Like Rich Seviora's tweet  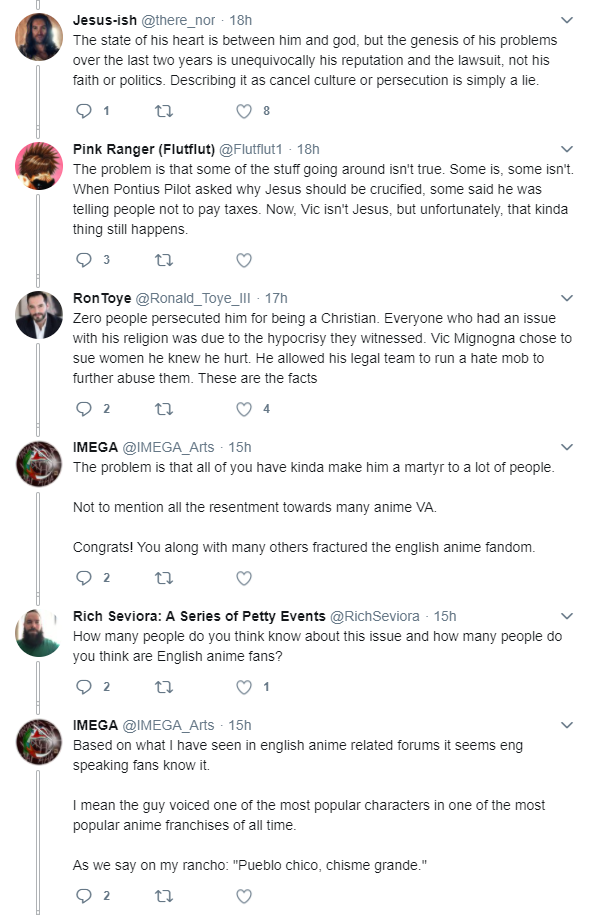click(x=244, y=687)
